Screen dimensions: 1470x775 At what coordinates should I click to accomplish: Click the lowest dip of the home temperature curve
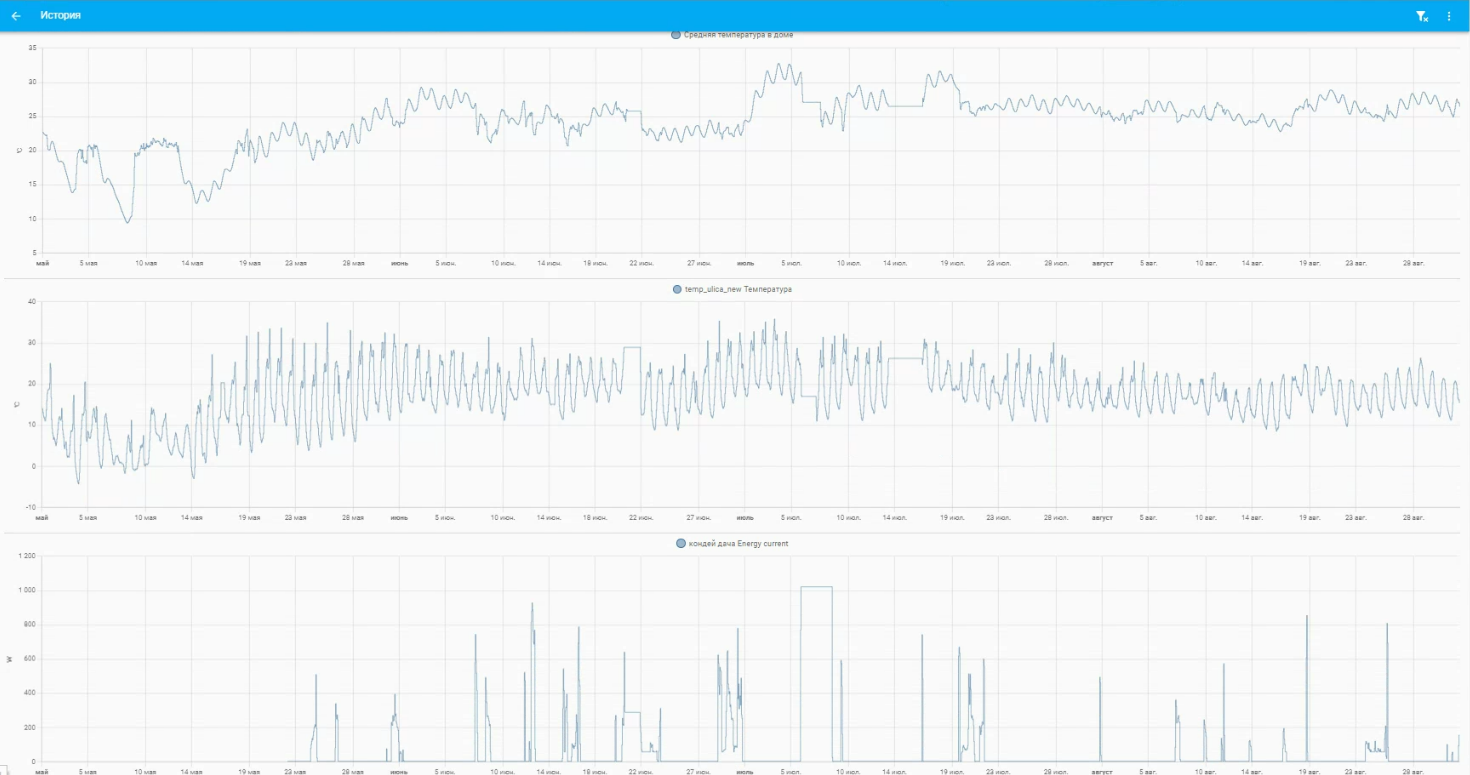coord(127,221)
